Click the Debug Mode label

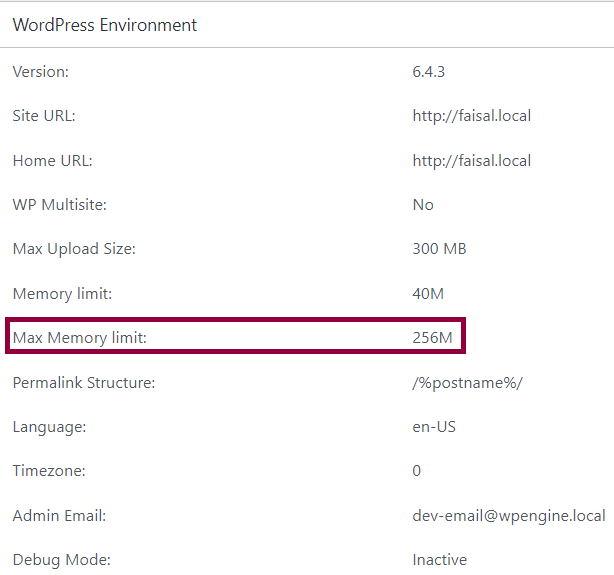(x=61, y=560)
